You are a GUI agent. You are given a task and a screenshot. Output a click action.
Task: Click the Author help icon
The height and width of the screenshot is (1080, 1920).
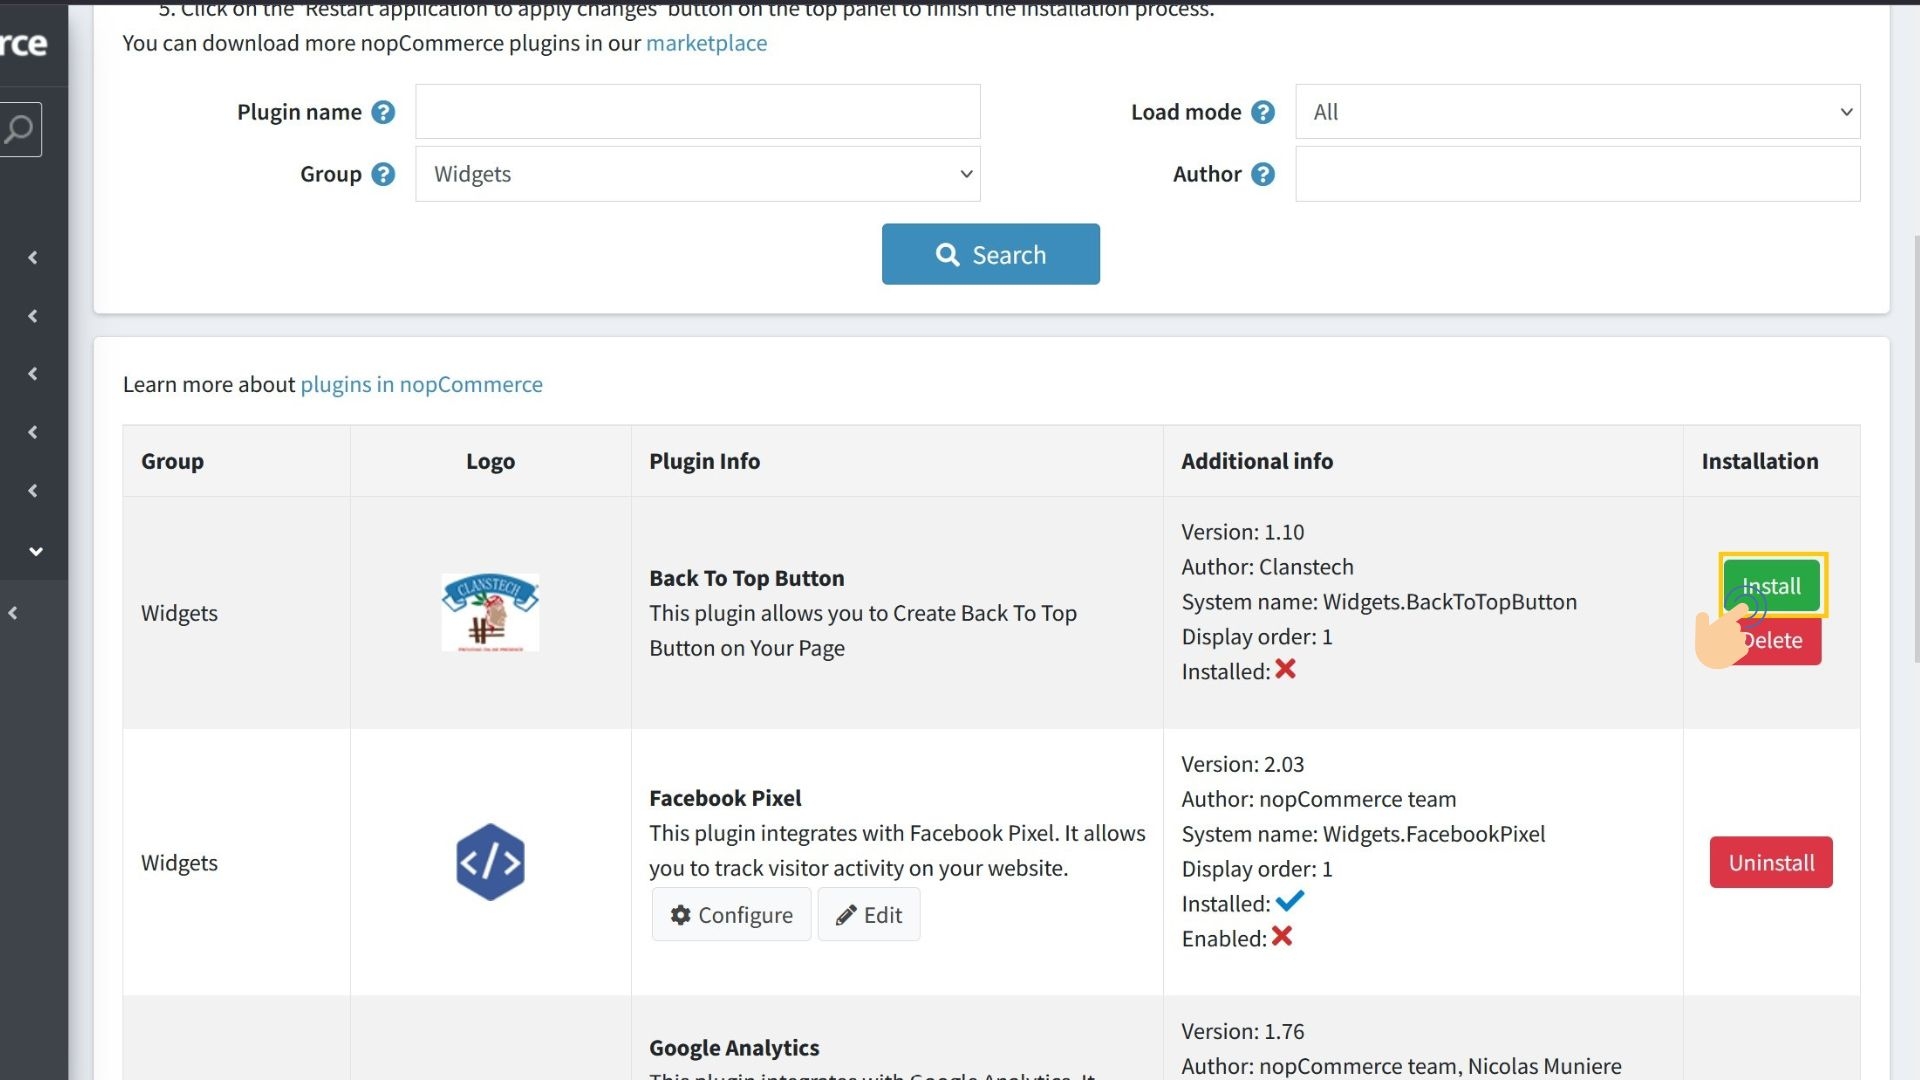coord(1263,174)
